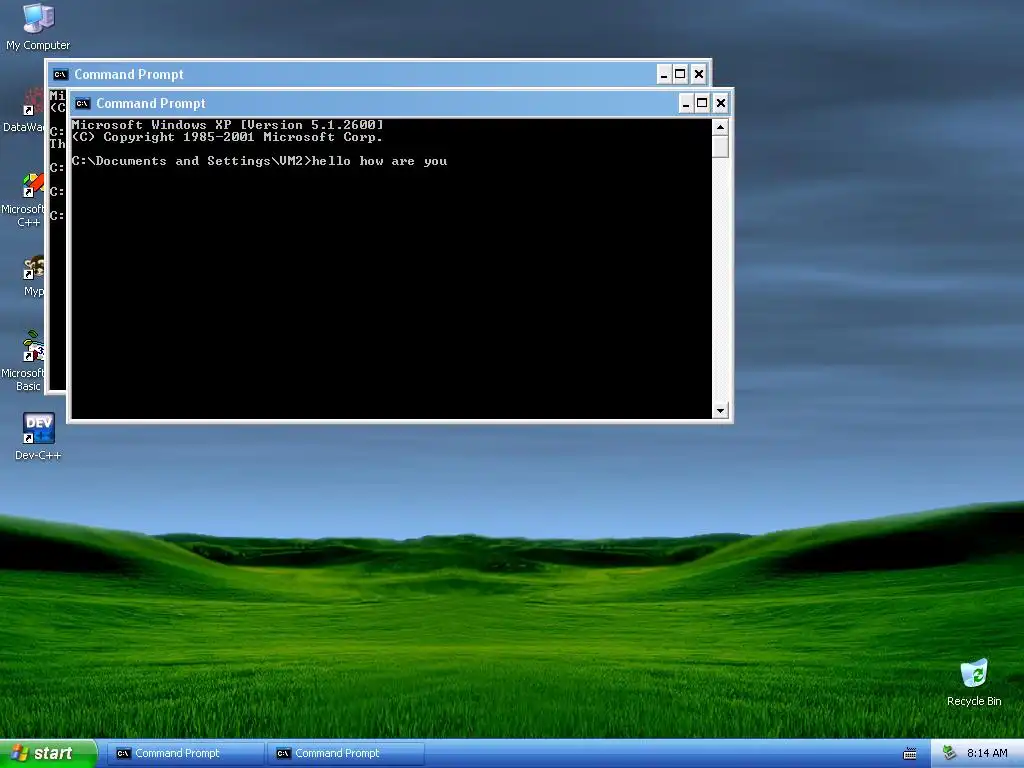Click the 'hello how are you' command text
1024x768 pixels.
380,161
